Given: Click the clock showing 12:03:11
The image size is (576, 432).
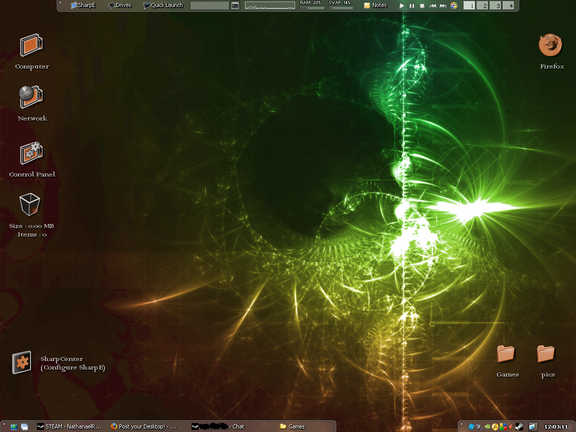Looking at the screenshot, I should [556, 426].
